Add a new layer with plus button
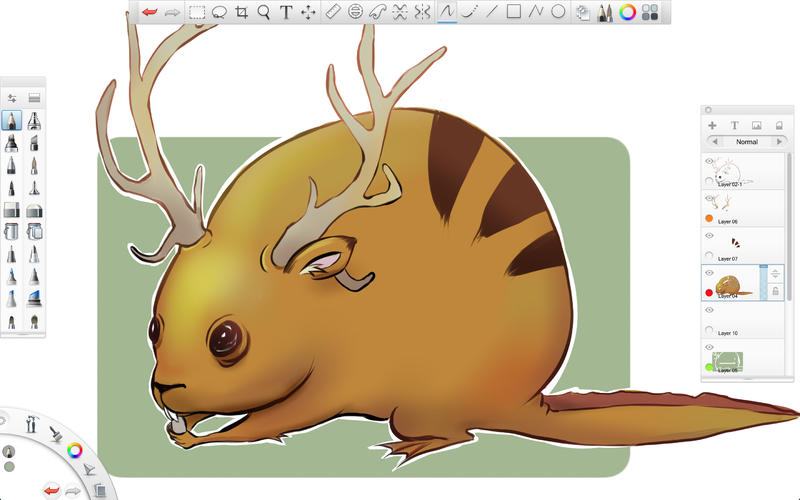This screenshot has width=800, height=500. [712, 126]
